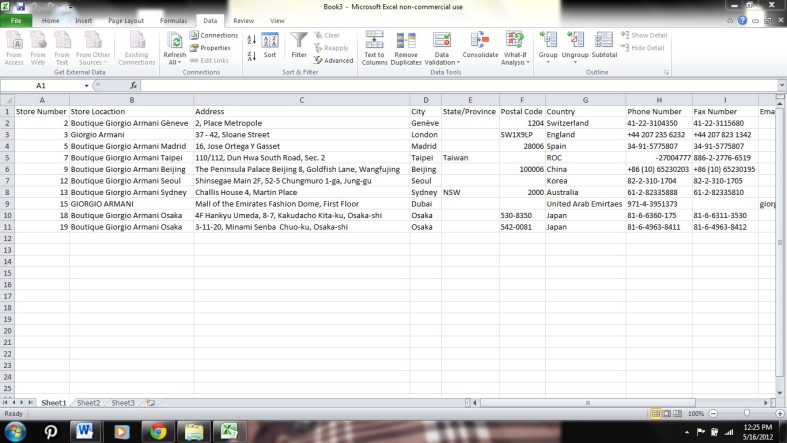787x443 pixels.
Task: Switch to Page Layout ribbon tab
Action: point(126,21)
